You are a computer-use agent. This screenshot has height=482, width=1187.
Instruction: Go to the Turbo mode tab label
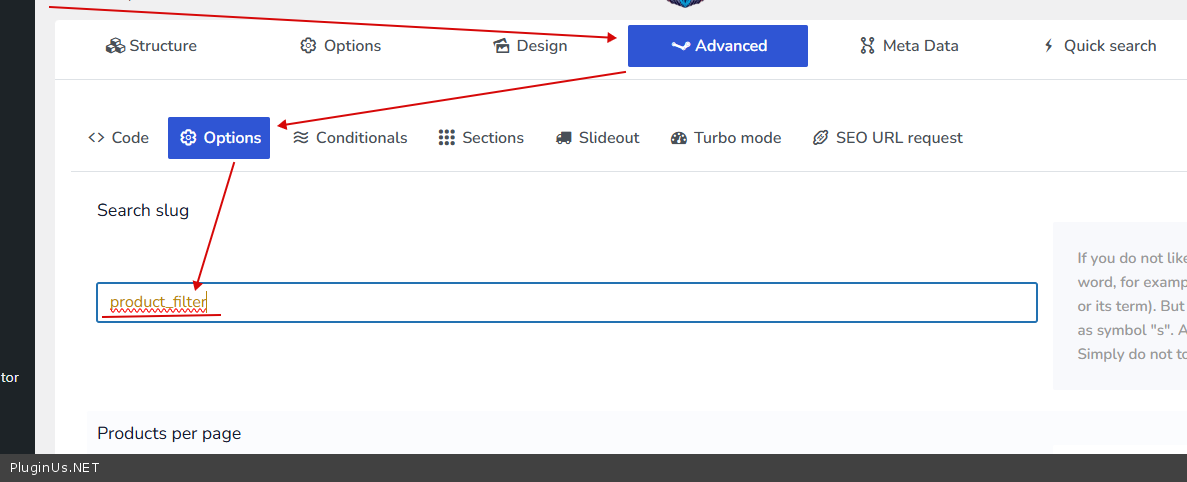tap(737, 138)
